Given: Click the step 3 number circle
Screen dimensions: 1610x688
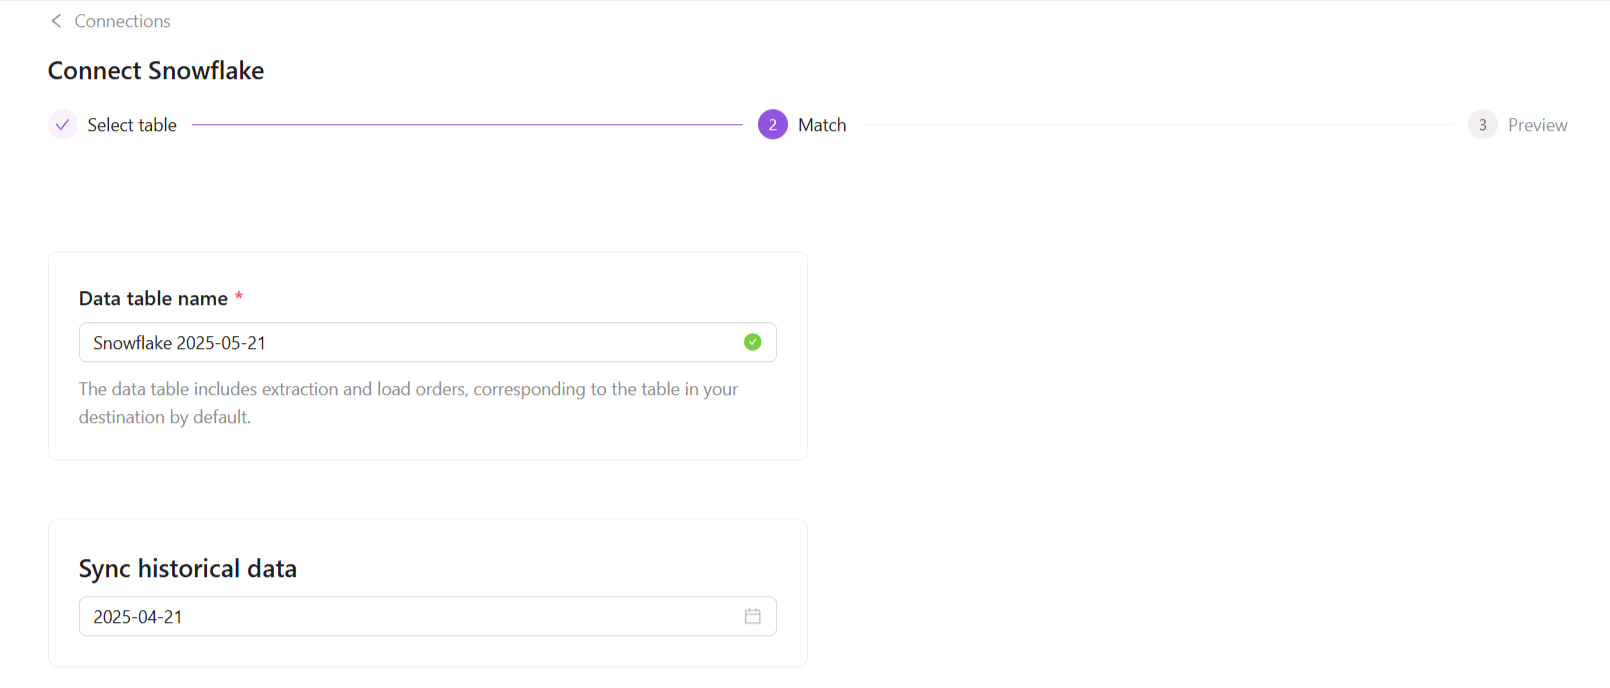Looking at the screenshot, I should 1482,125.
